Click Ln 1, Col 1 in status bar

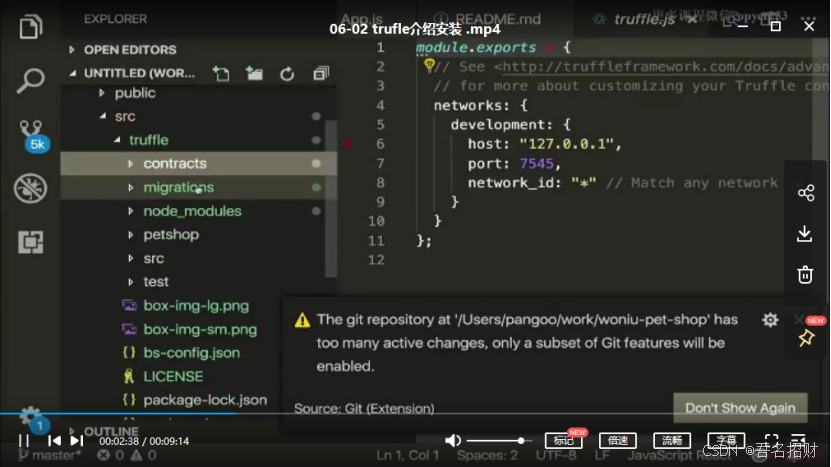408,455
